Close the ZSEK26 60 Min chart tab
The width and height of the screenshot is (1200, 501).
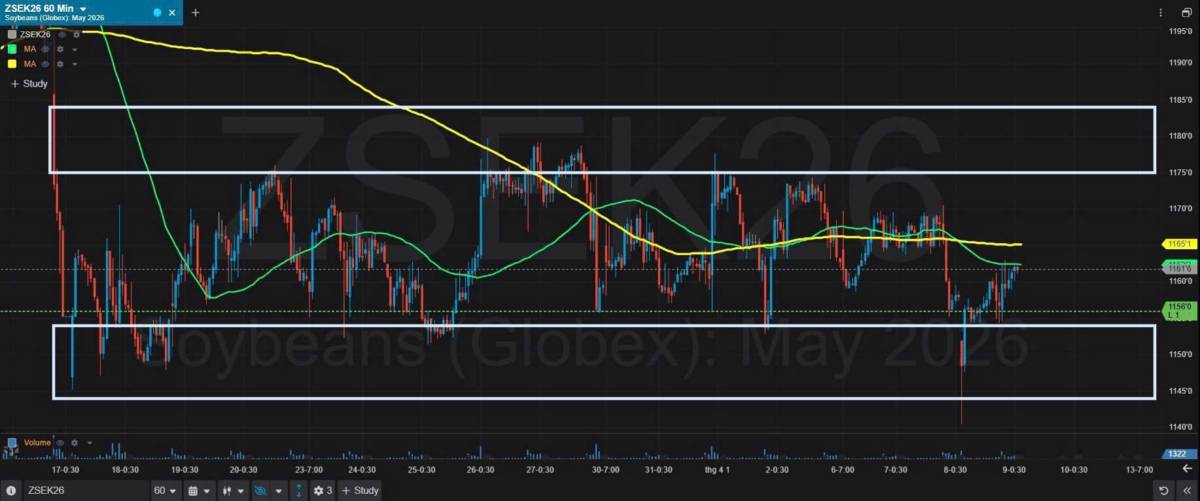point(172,12)
